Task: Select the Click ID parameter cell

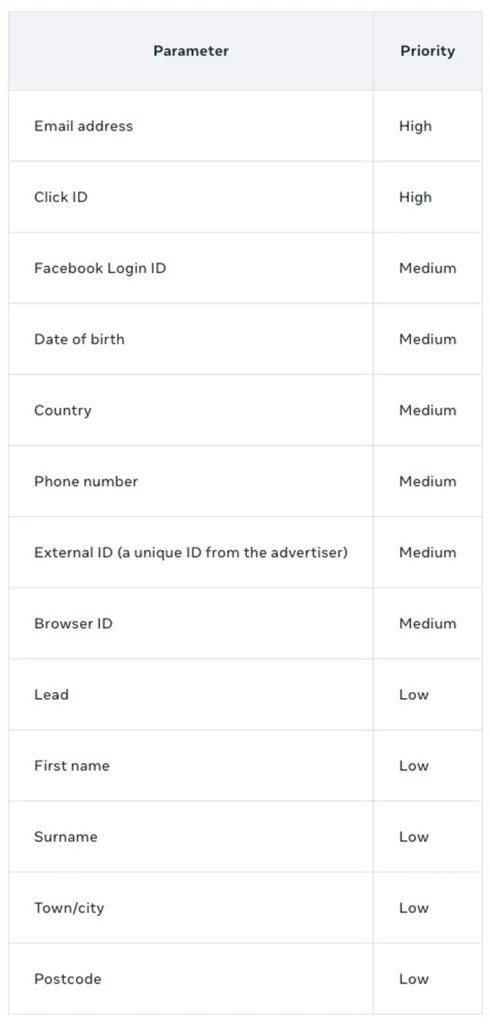Action: point(191,197)
